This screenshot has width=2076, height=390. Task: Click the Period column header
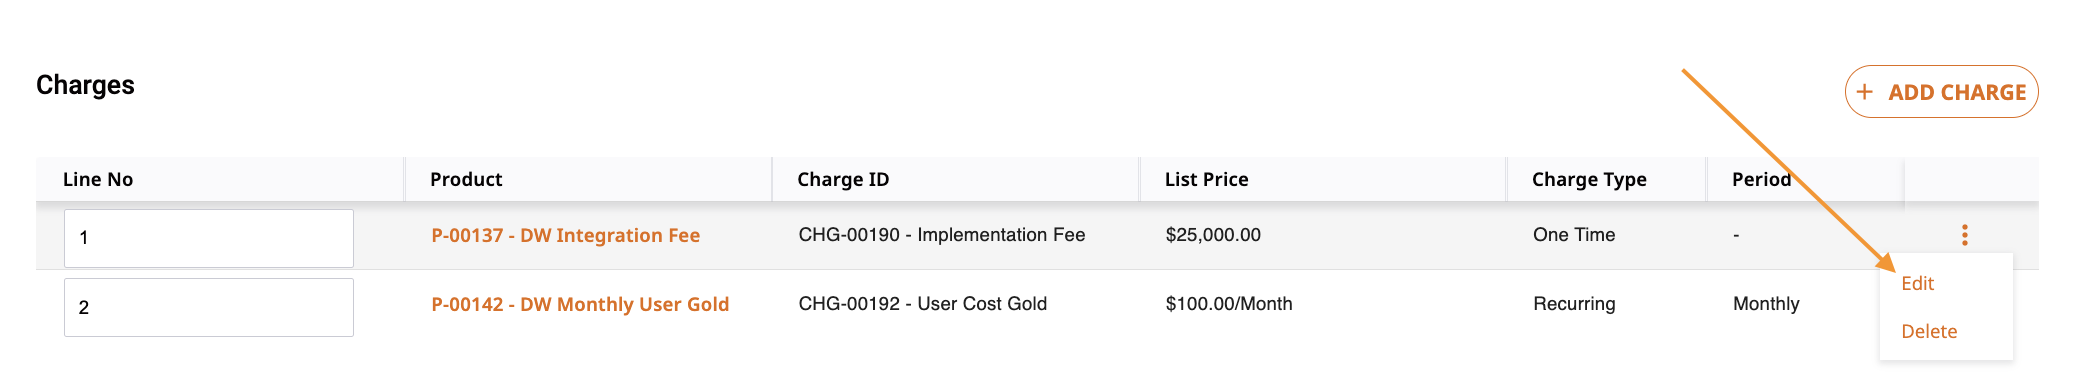coord(1762,179)
